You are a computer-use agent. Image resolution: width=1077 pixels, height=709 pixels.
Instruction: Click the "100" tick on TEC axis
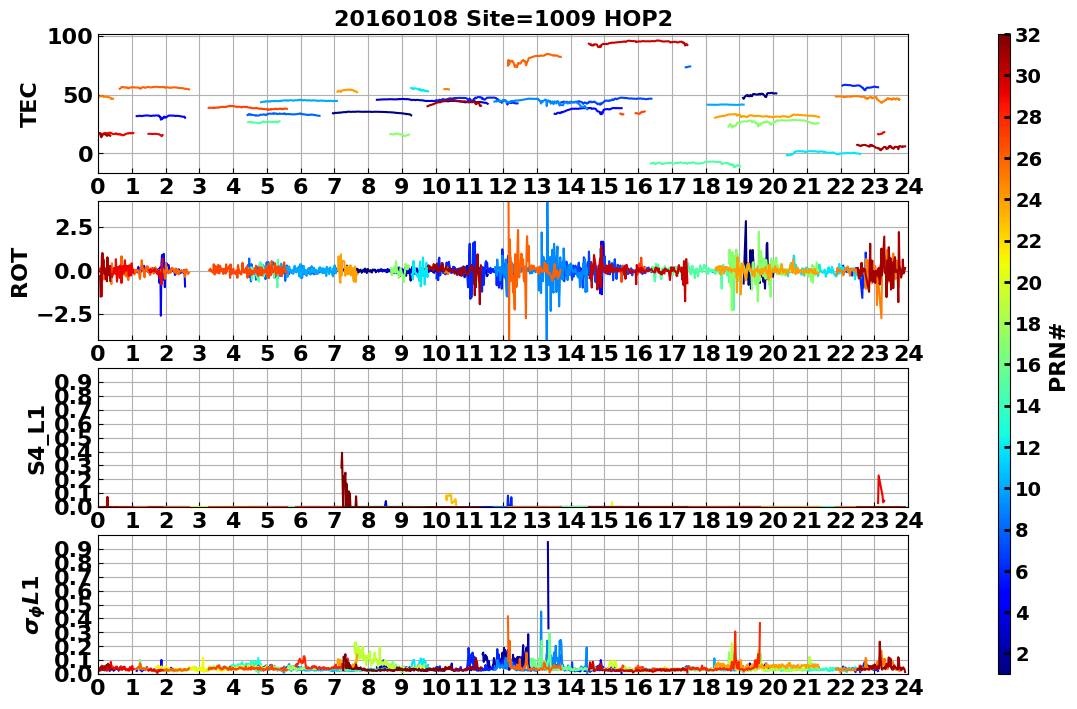click(x=70, y=36)
